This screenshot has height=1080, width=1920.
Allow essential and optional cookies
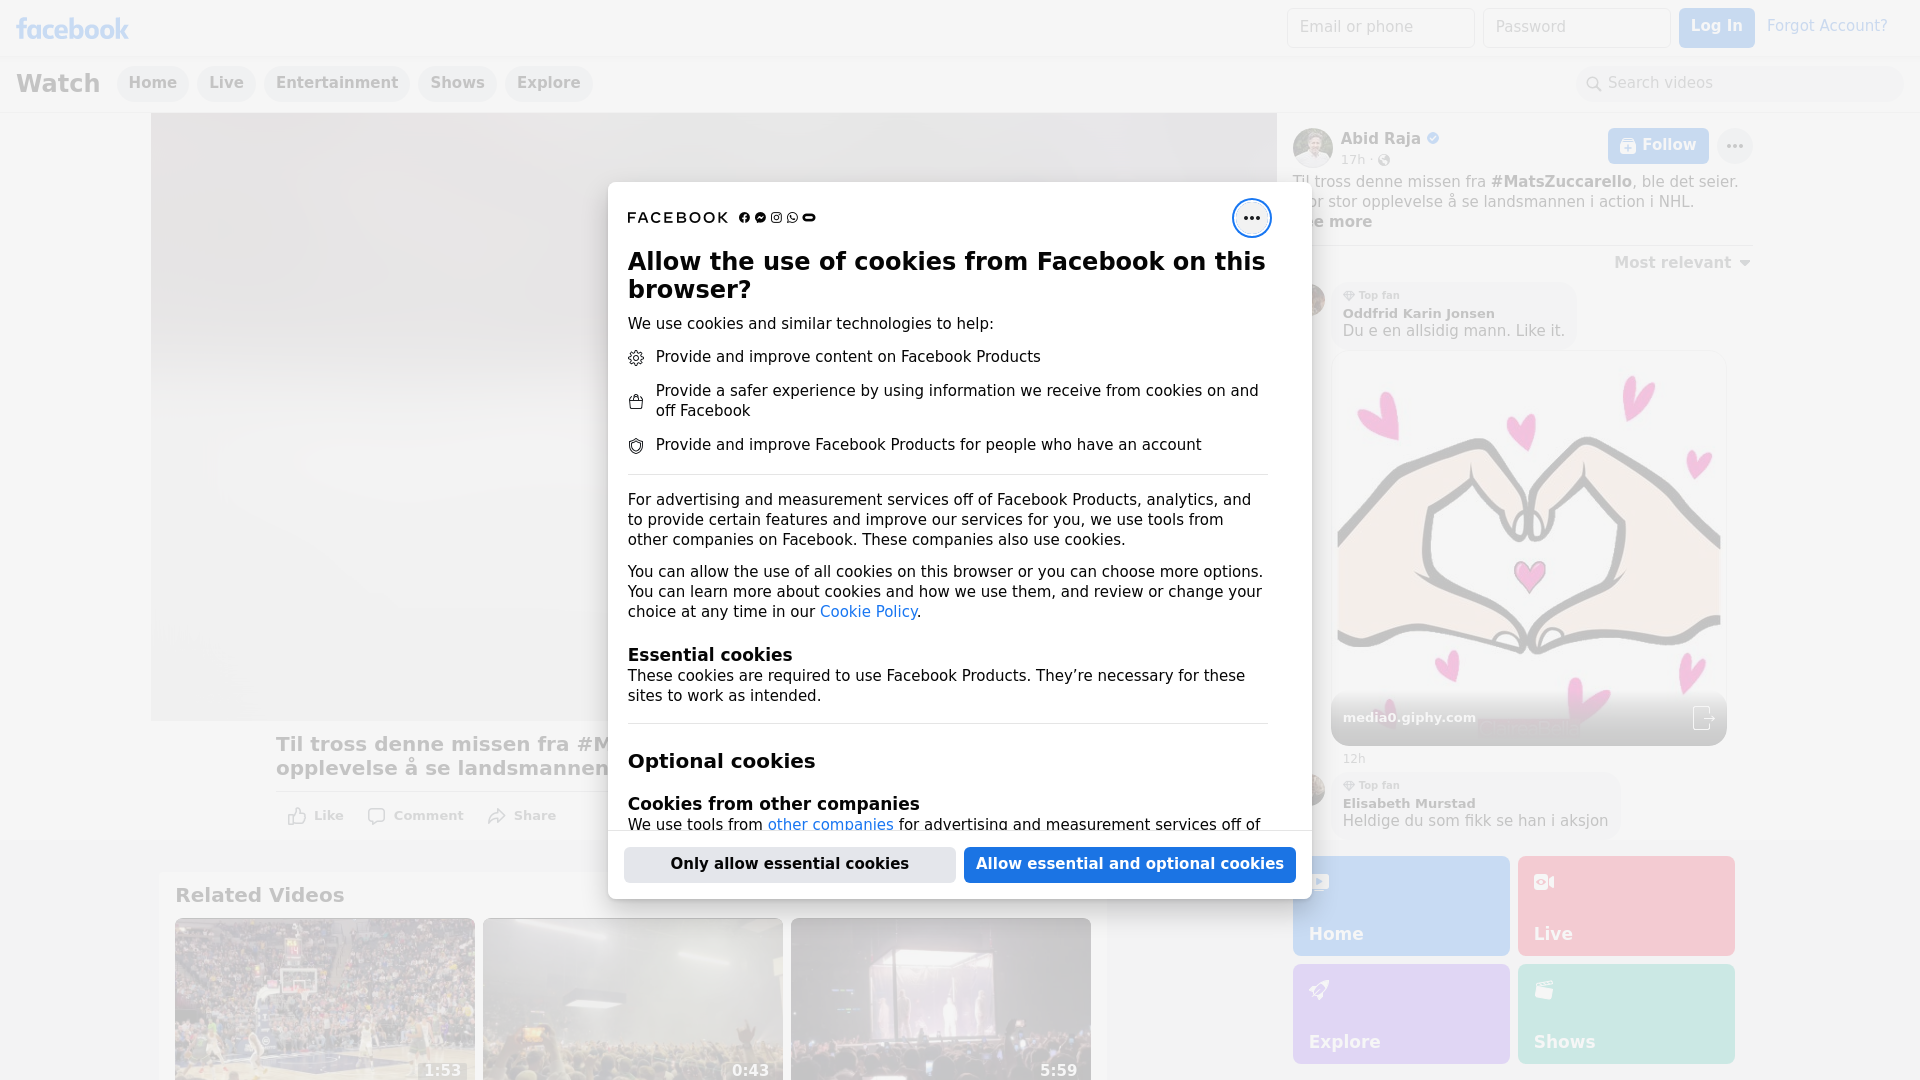(x=1129, y=864)
